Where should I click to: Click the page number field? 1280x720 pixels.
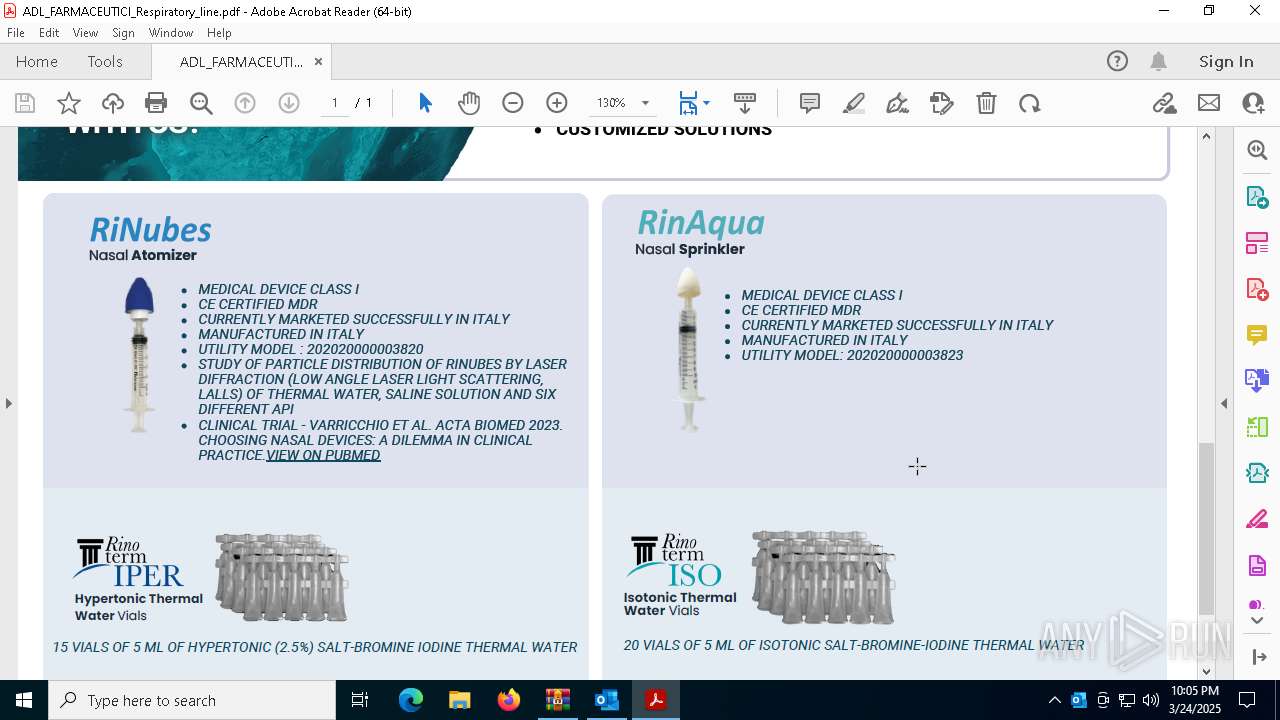(x=335, y=103)
